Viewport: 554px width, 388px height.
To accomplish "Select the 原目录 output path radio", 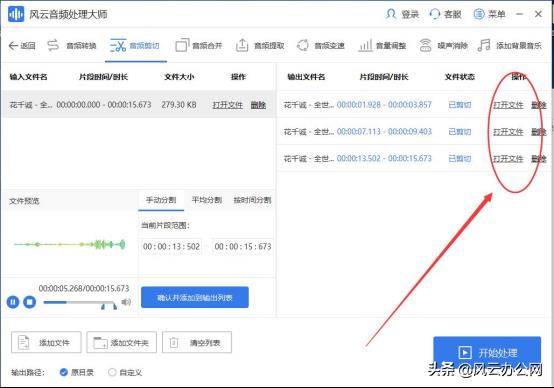I will pyautogui.click(x=64, y=372).
